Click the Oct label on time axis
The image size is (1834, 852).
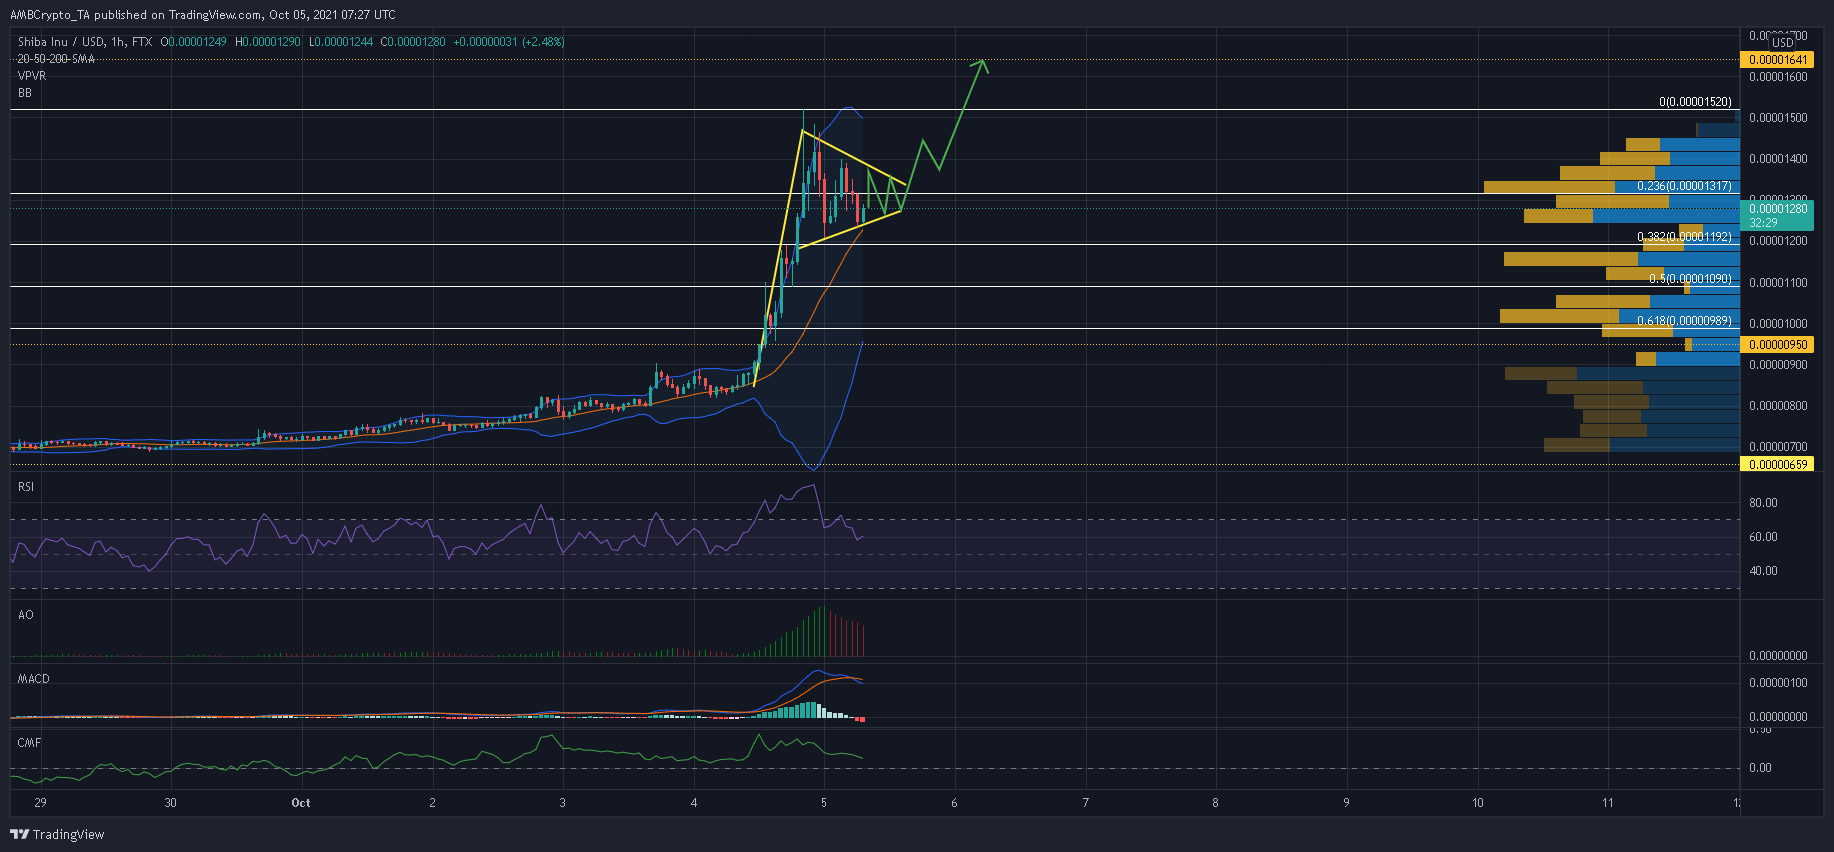tap(301, 803)
